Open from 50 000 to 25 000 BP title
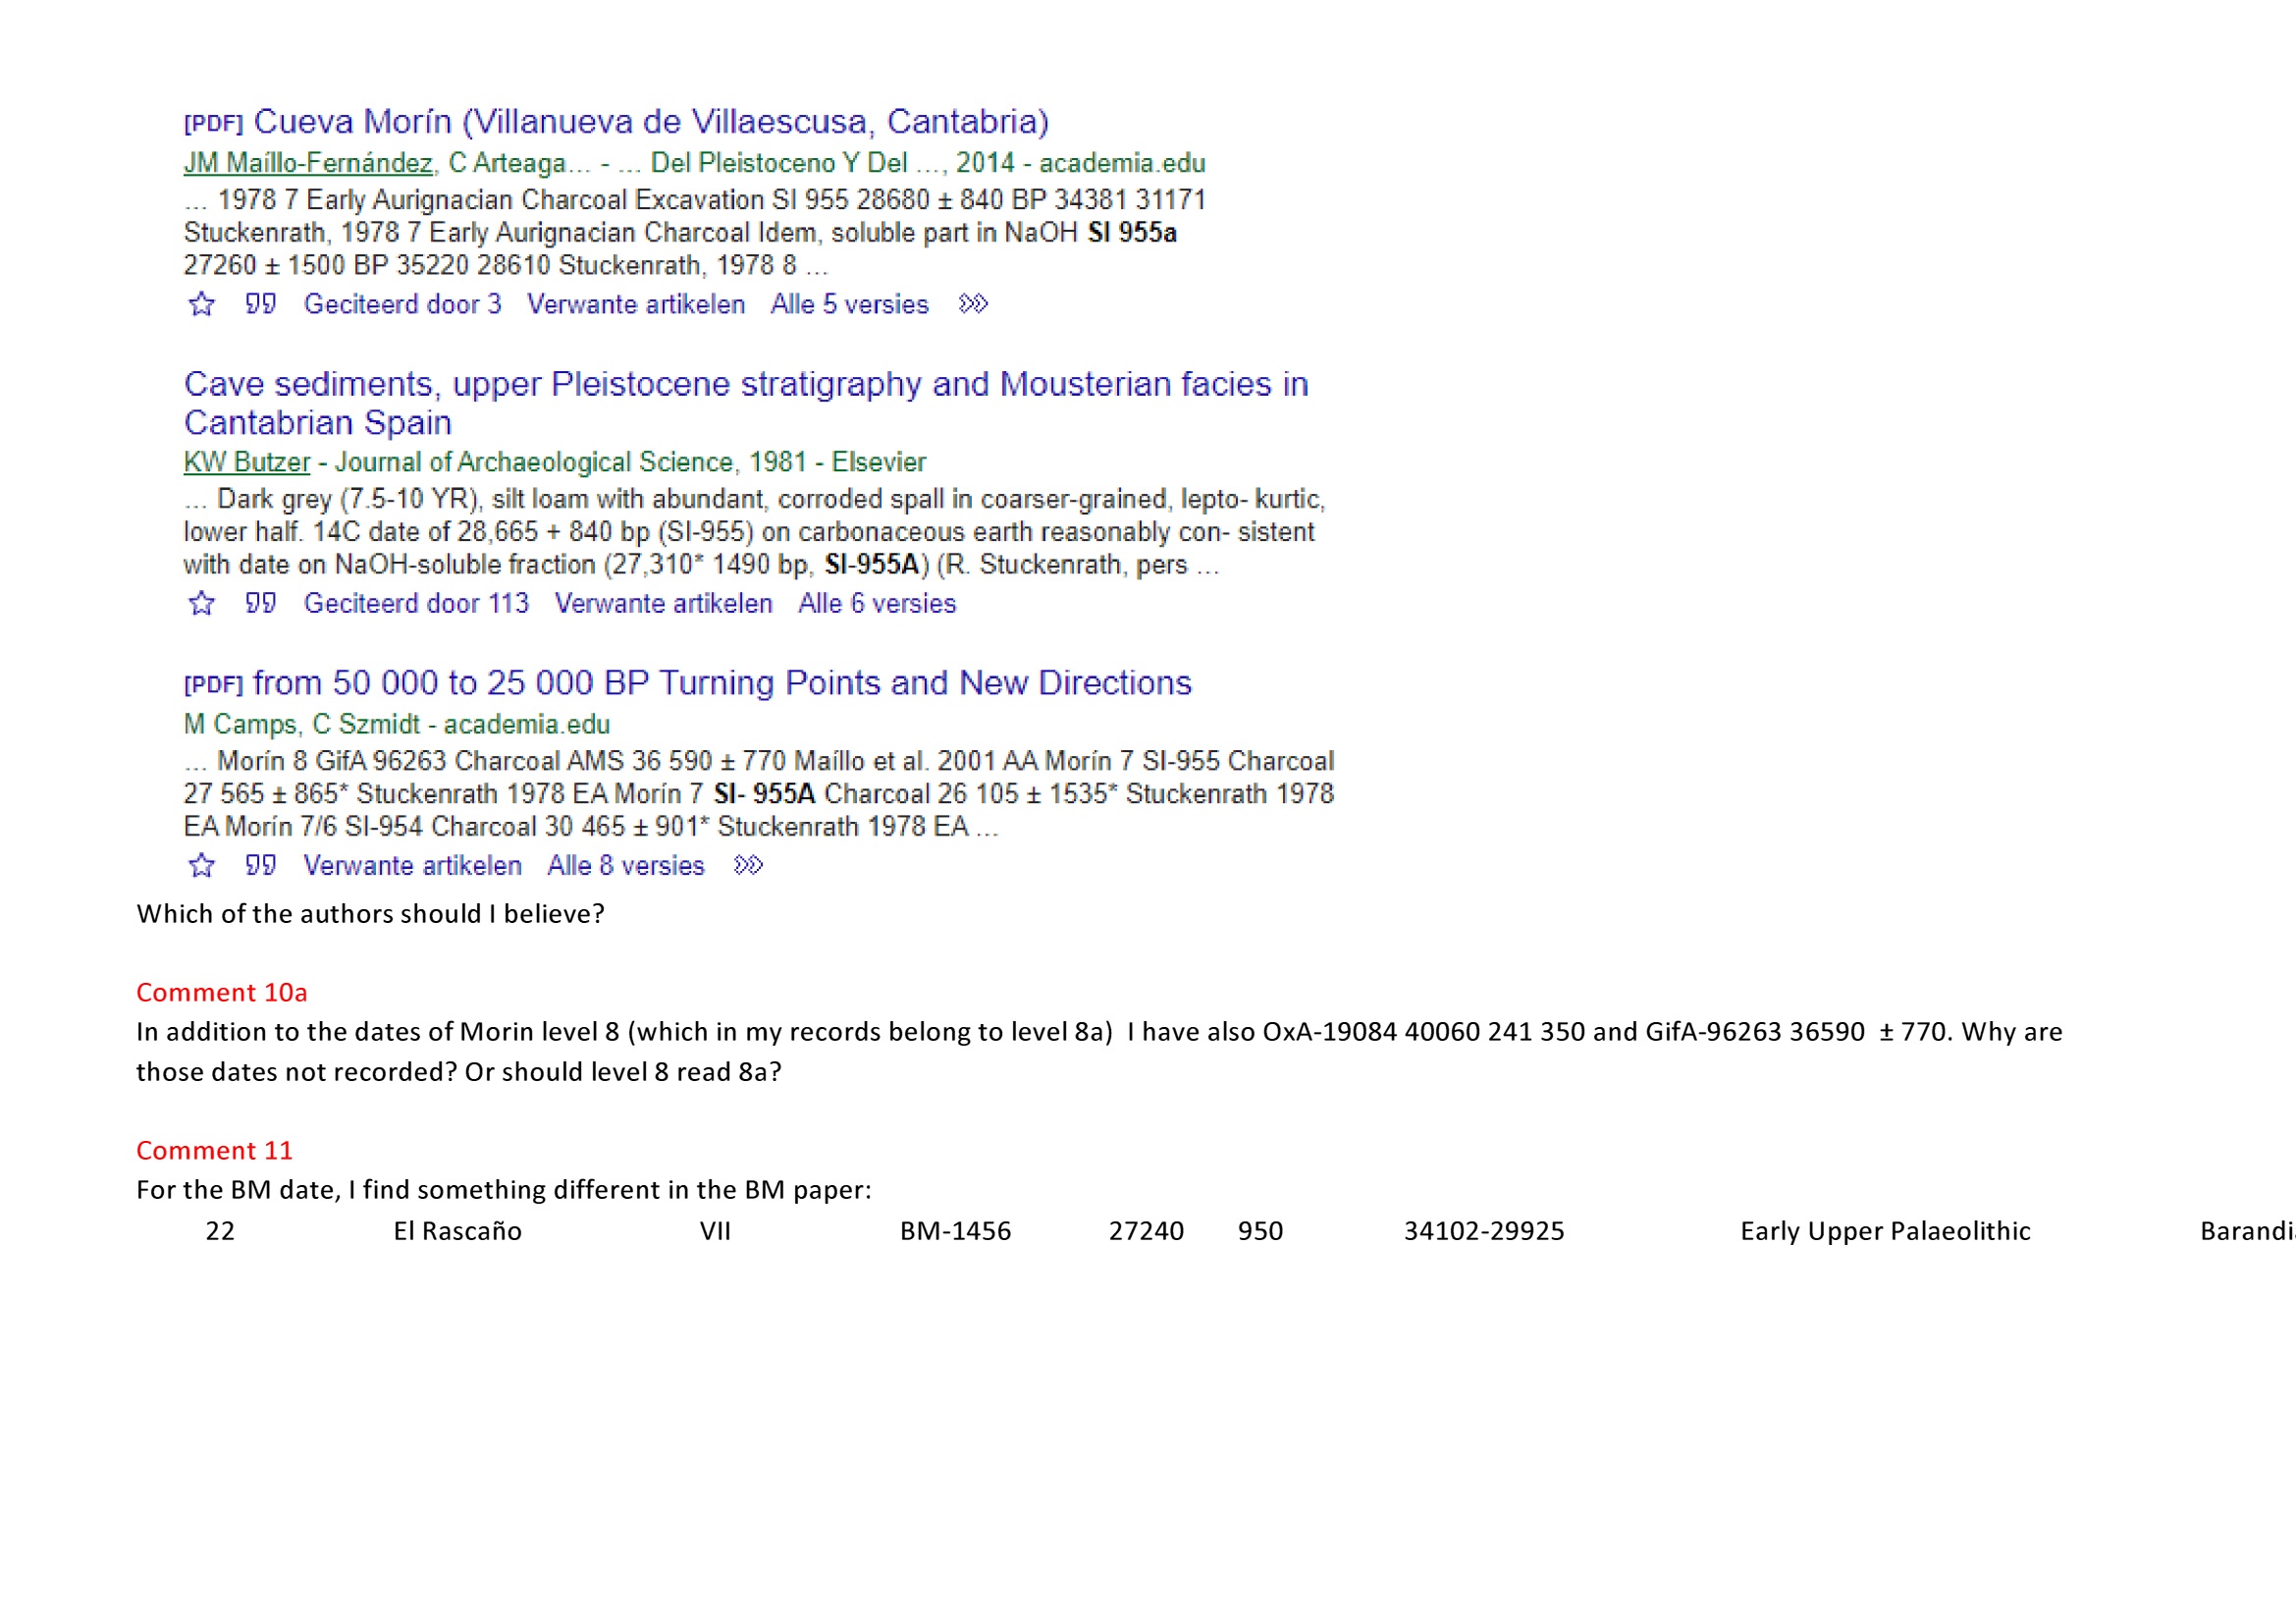Screen dimensions: 2296x1624 (x=721, y=683)
